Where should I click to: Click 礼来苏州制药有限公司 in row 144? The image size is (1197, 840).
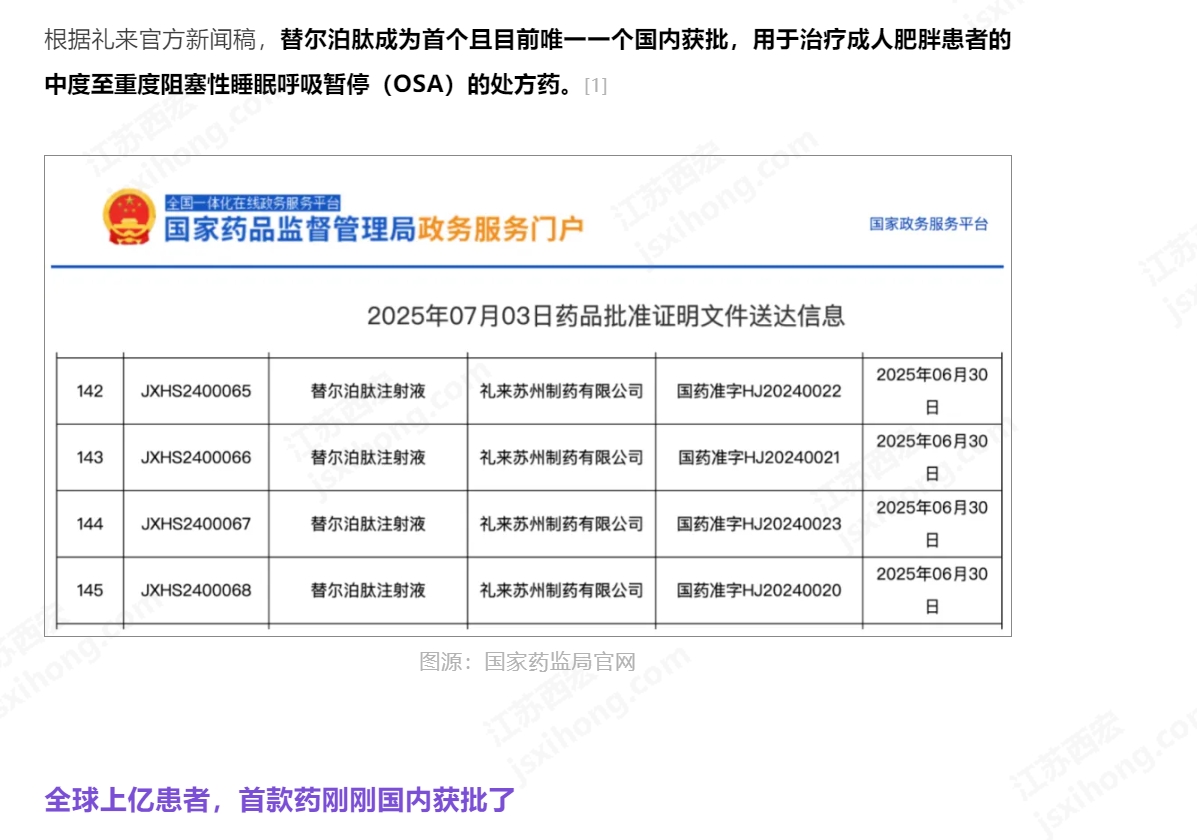click(x=561, y=524)
